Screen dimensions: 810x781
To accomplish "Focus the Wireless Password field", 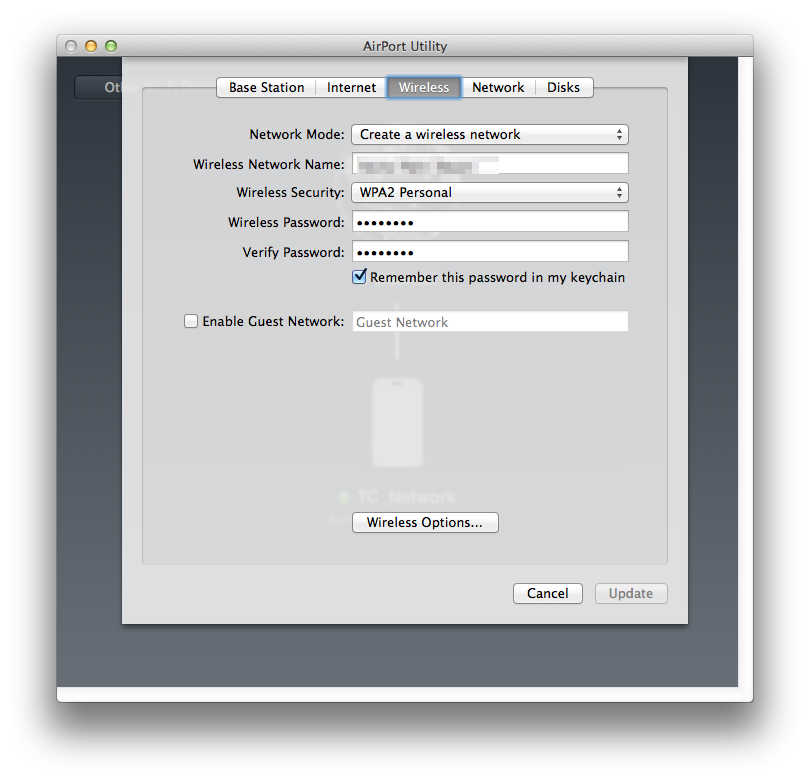I will point(490,222).
